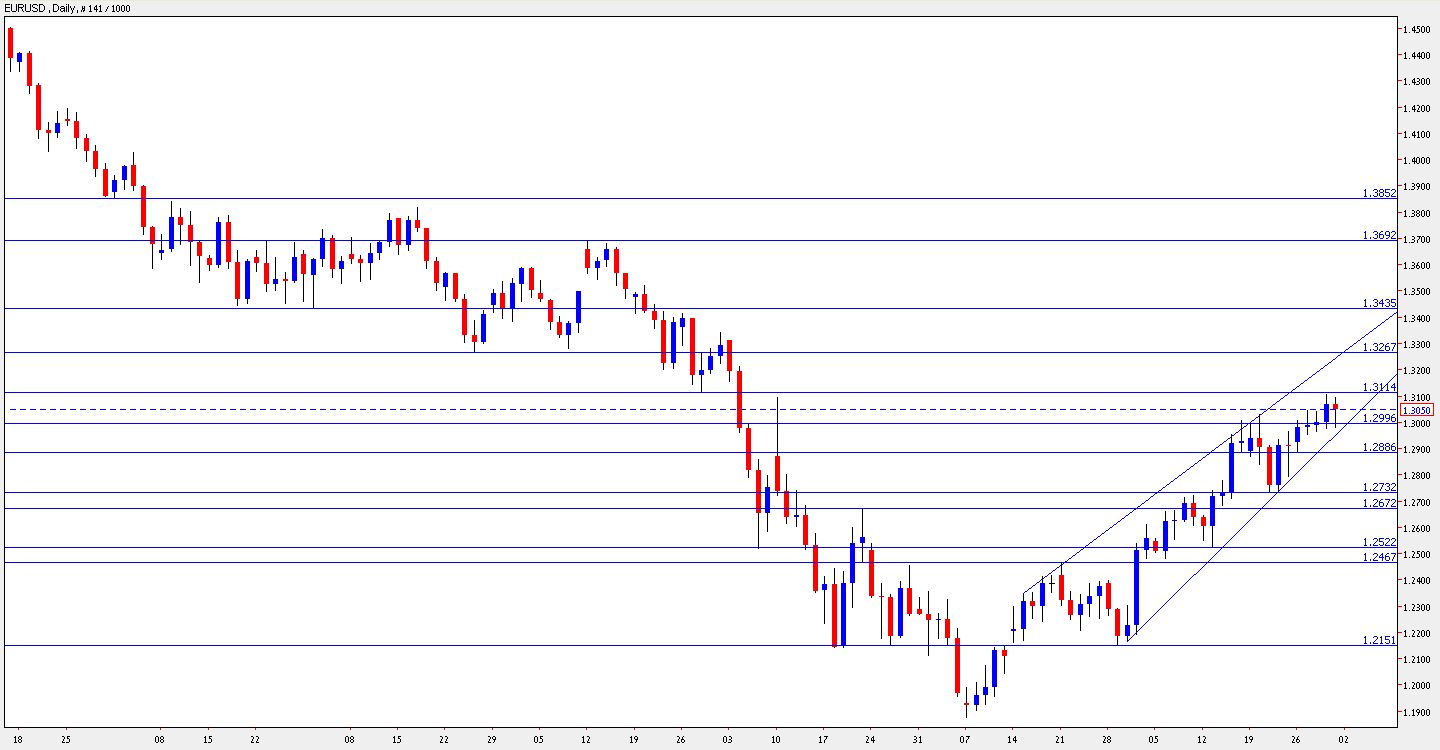The width and height of the screenshot is (1440, 750).
Task: Click the red 1.3050 current price tag
Action: click(1417, 410)
